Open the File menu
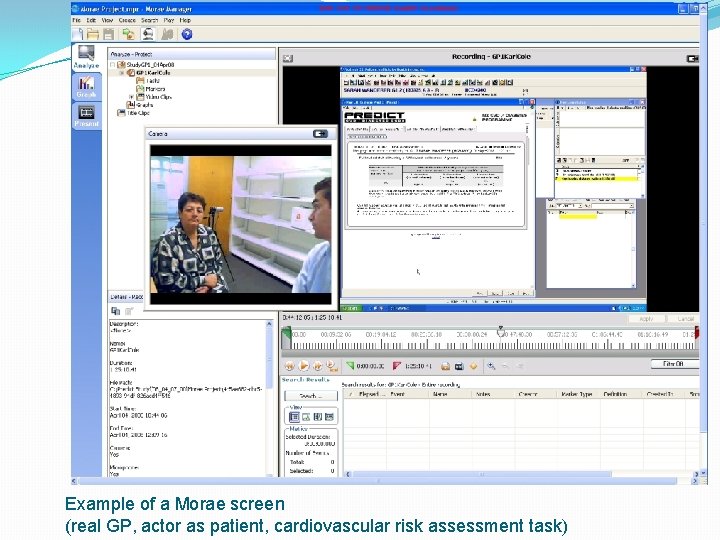This screenshot has height=540, width=720. [x=76, y=20]
